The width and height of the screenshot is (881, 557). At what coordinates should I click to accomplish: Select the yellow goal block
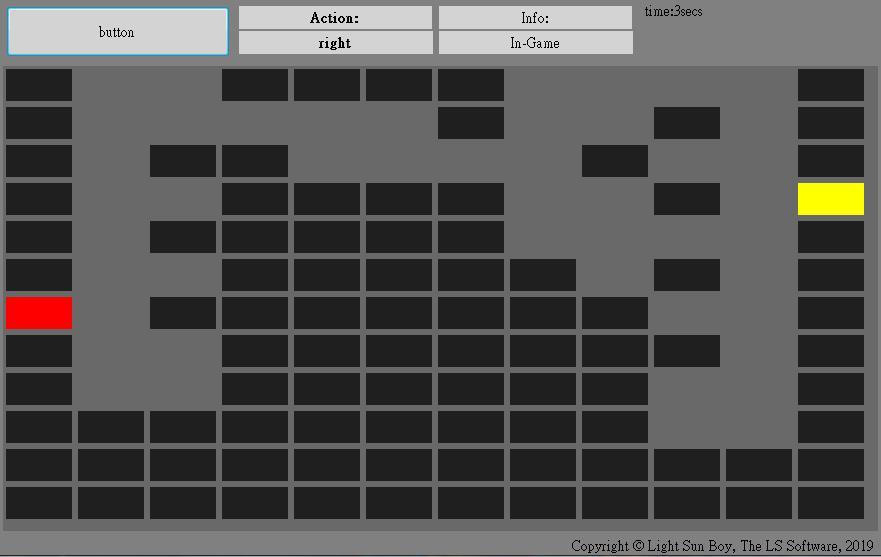tap(831, 199)
